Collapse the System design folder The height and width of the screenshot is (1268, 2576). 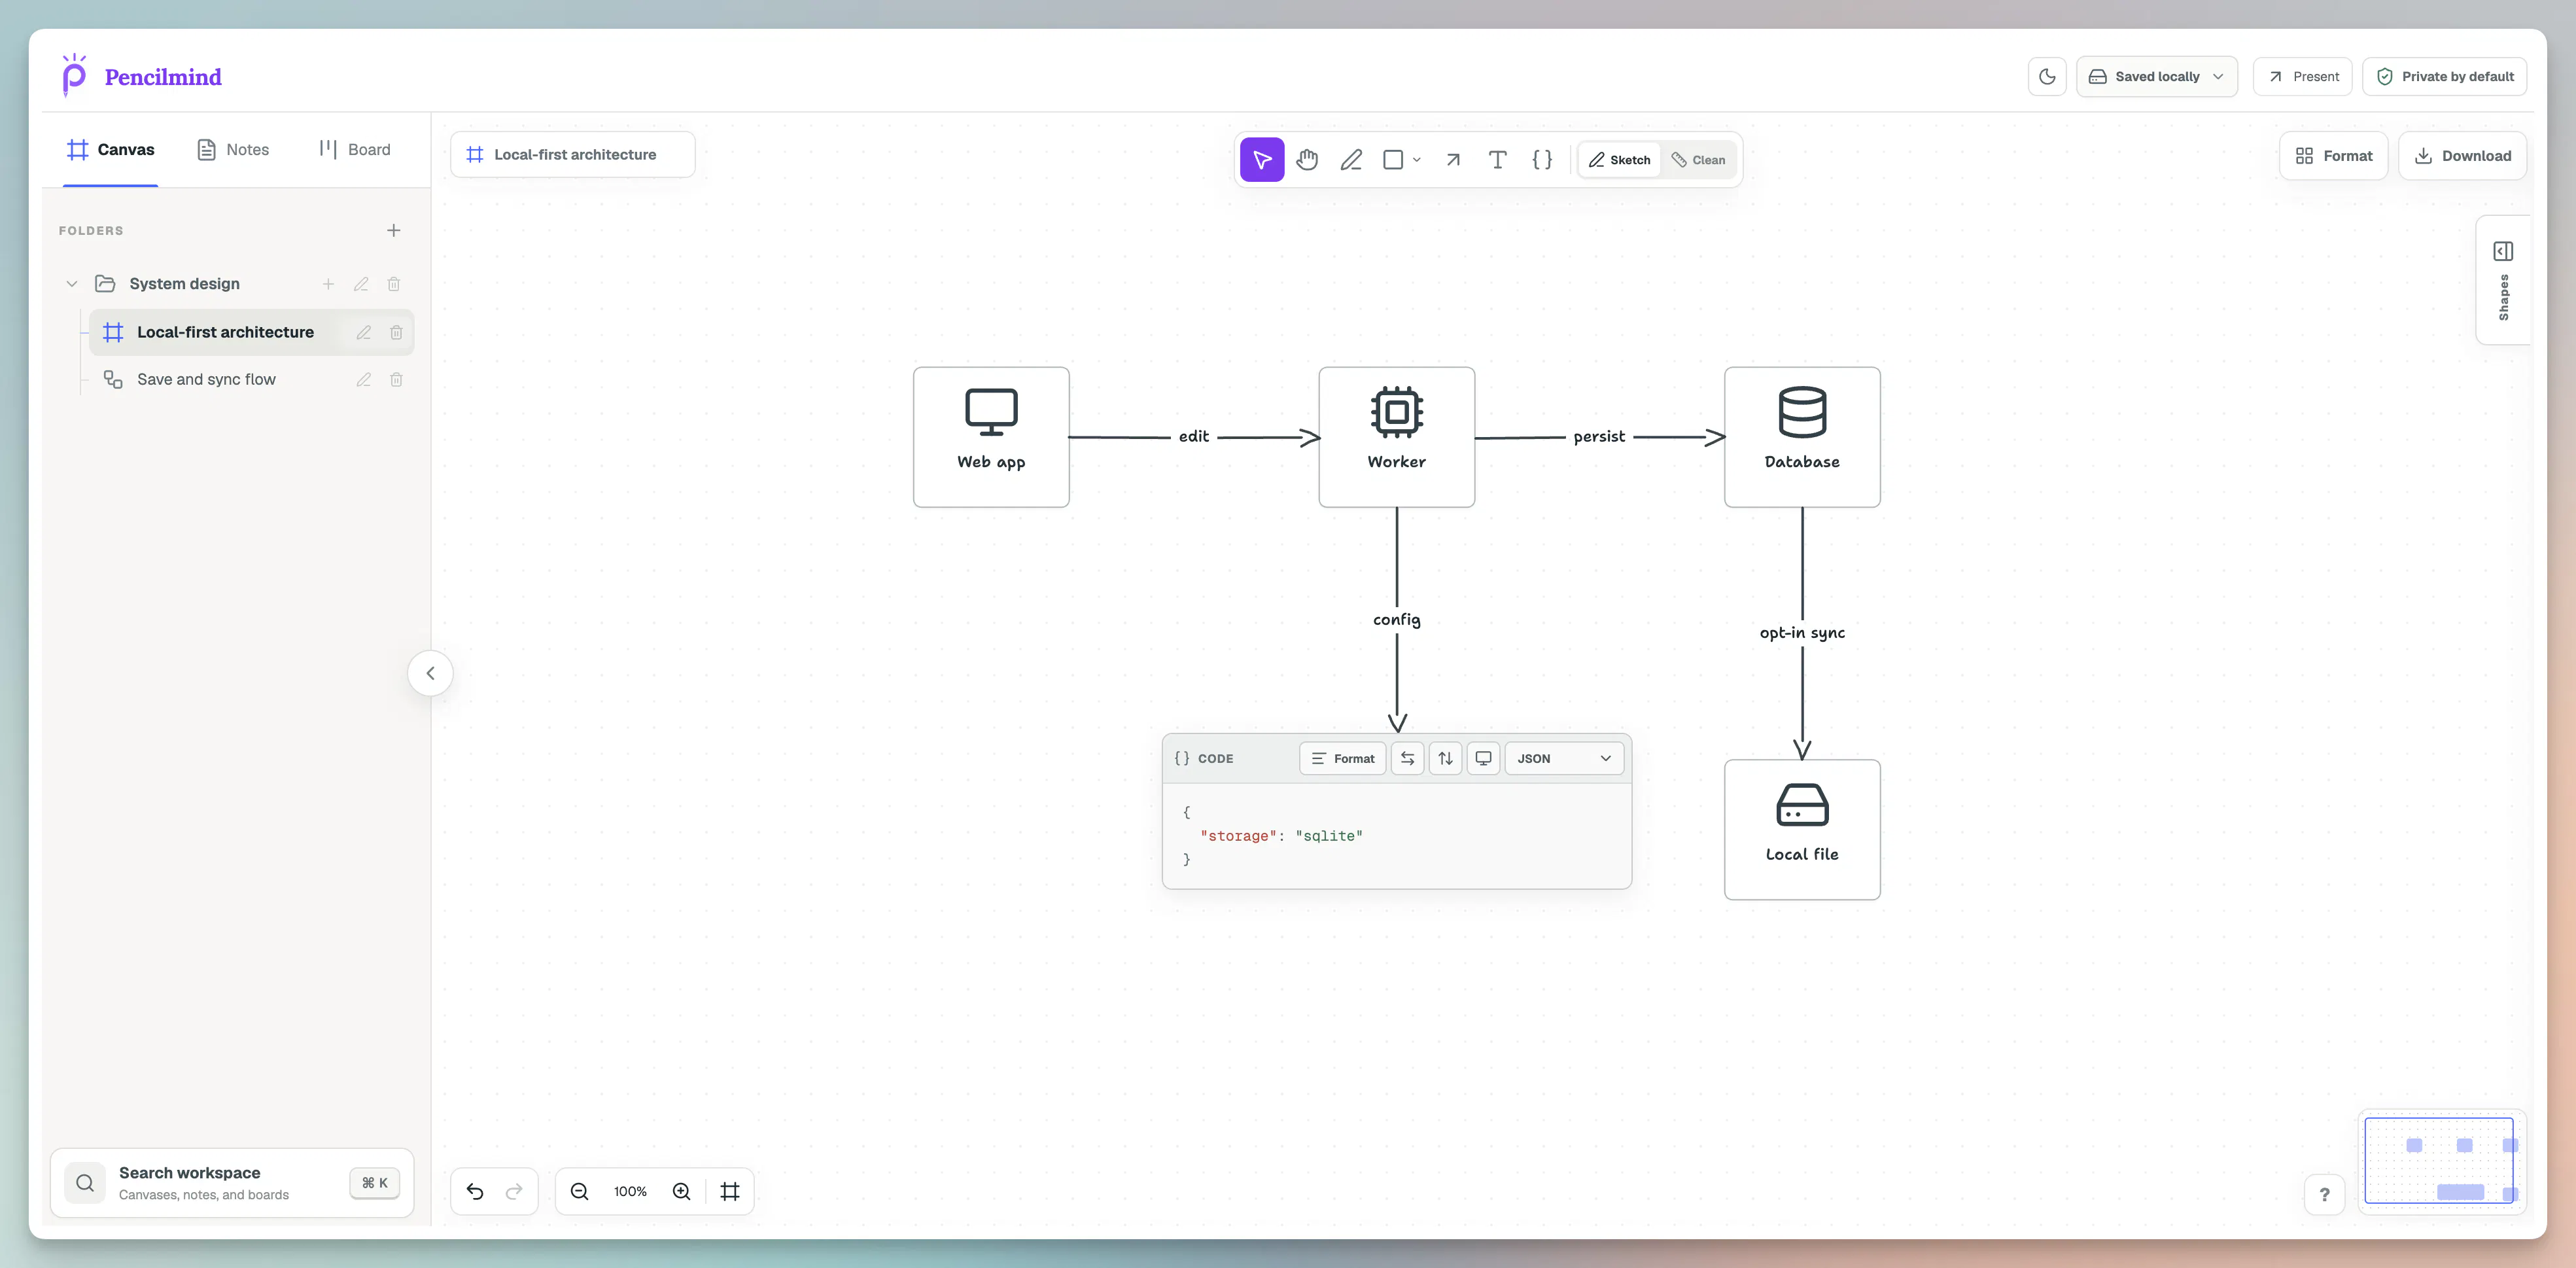[72, 284]
